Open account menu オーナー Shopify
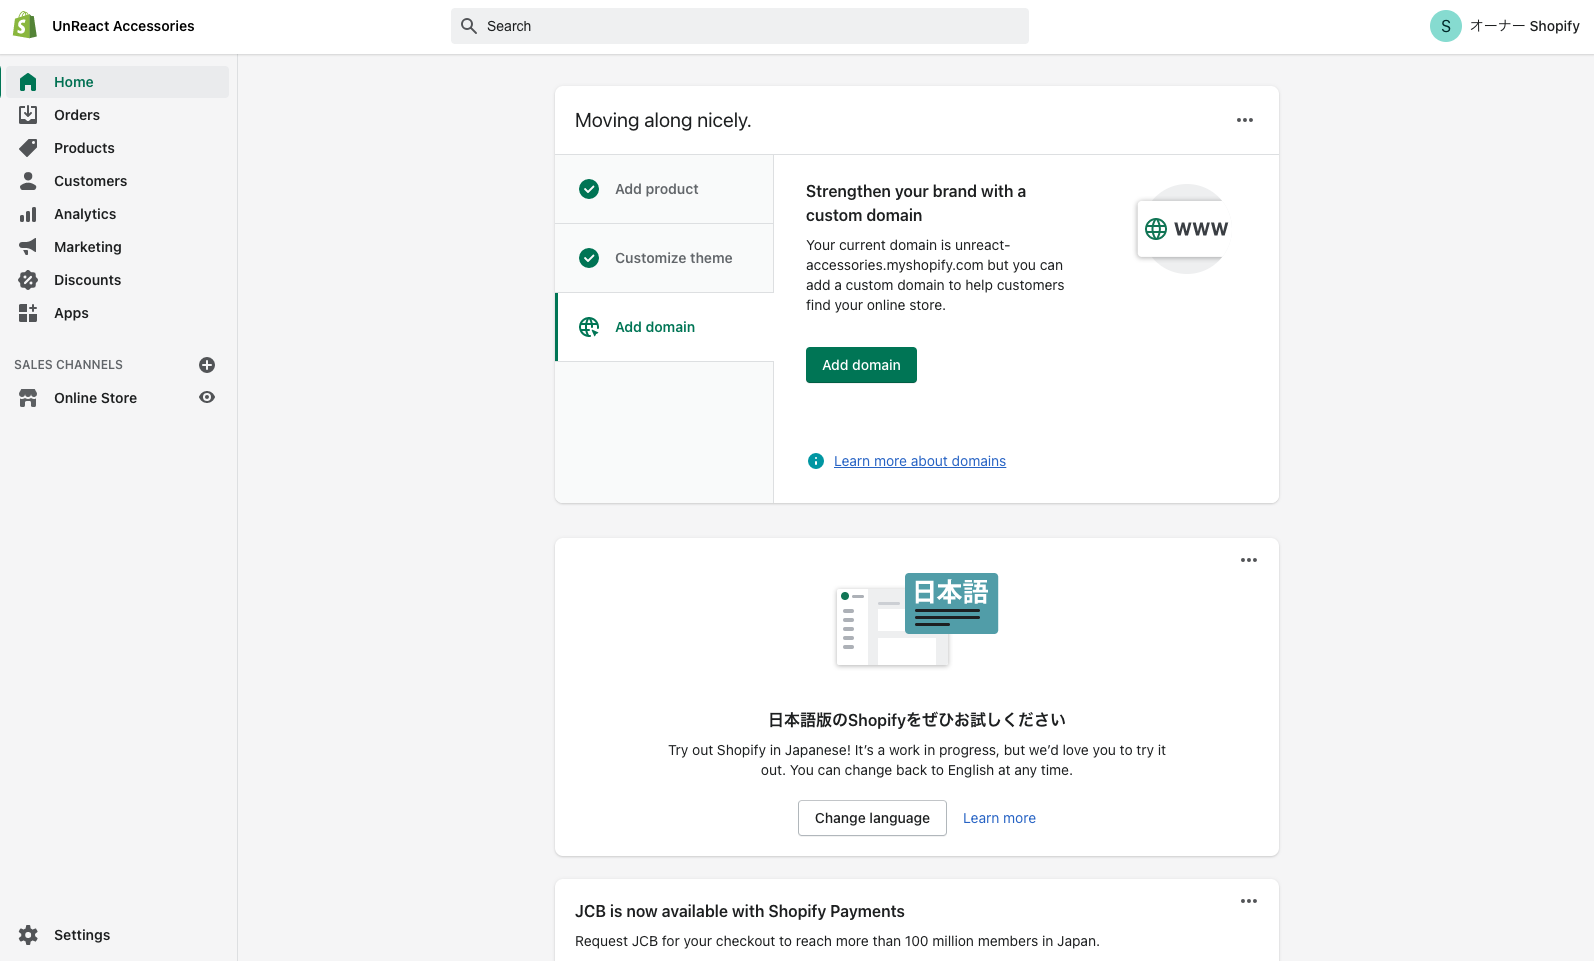The image size is (1594, 961). pos(1505,26)
